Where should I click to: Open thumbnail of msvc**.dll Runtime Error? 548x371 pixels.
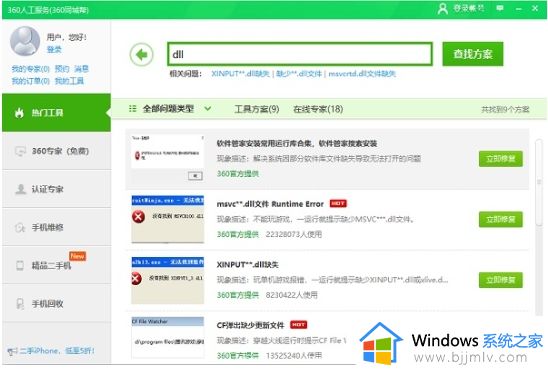tap(167, 219)
